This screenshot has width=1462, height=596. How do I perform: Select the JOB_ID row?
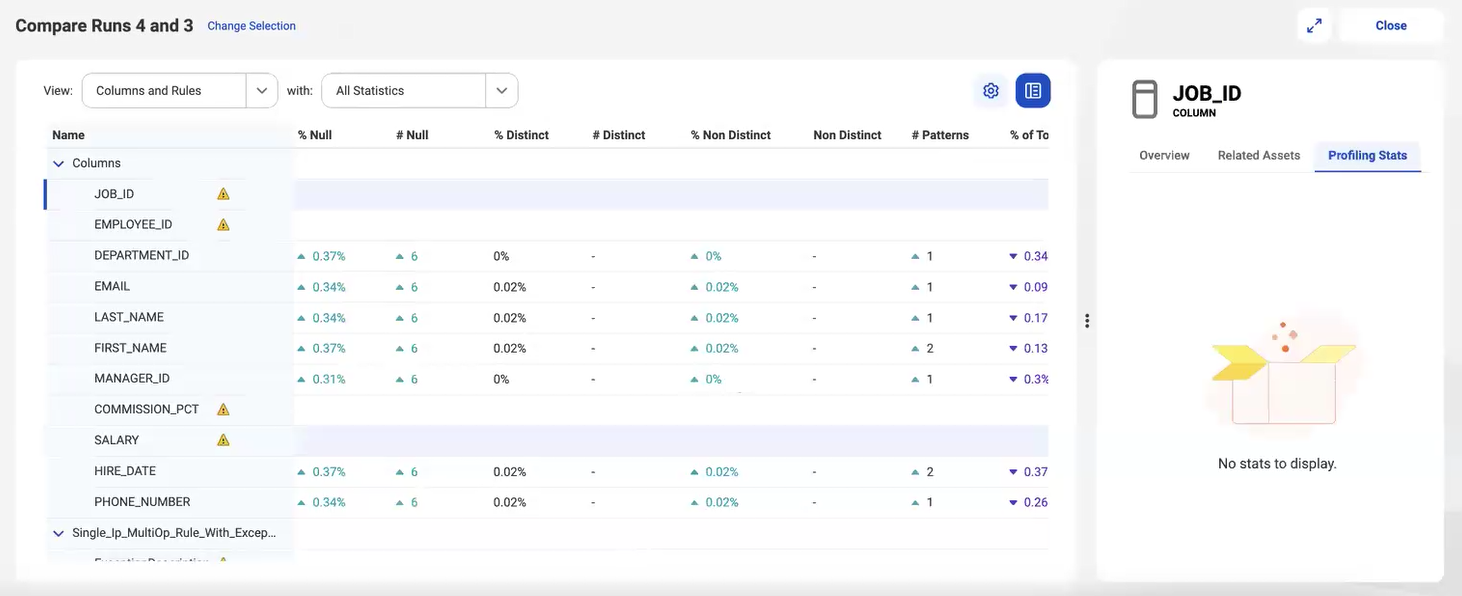point(547,194)
